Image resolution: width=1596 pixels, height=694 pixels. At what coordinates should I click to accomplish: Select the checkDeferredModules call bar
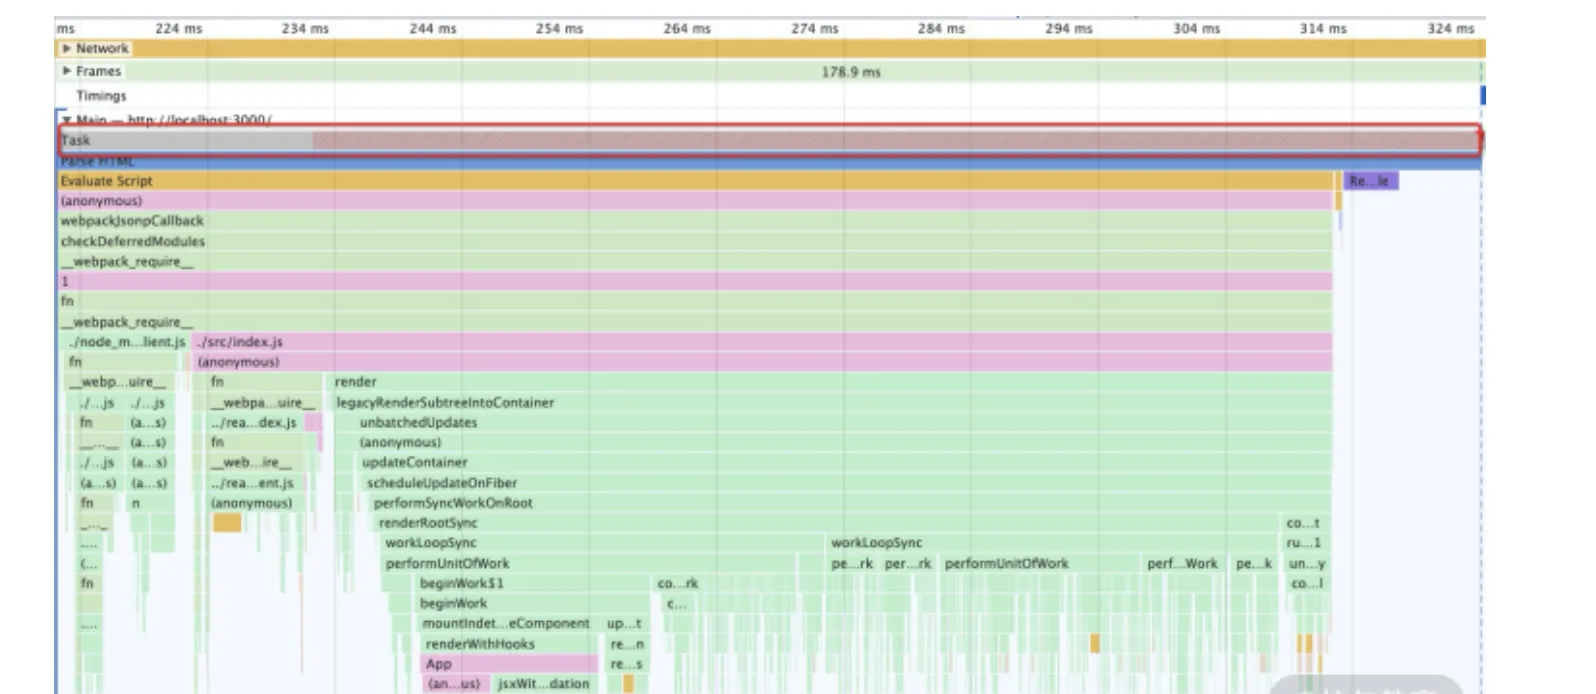132,242
